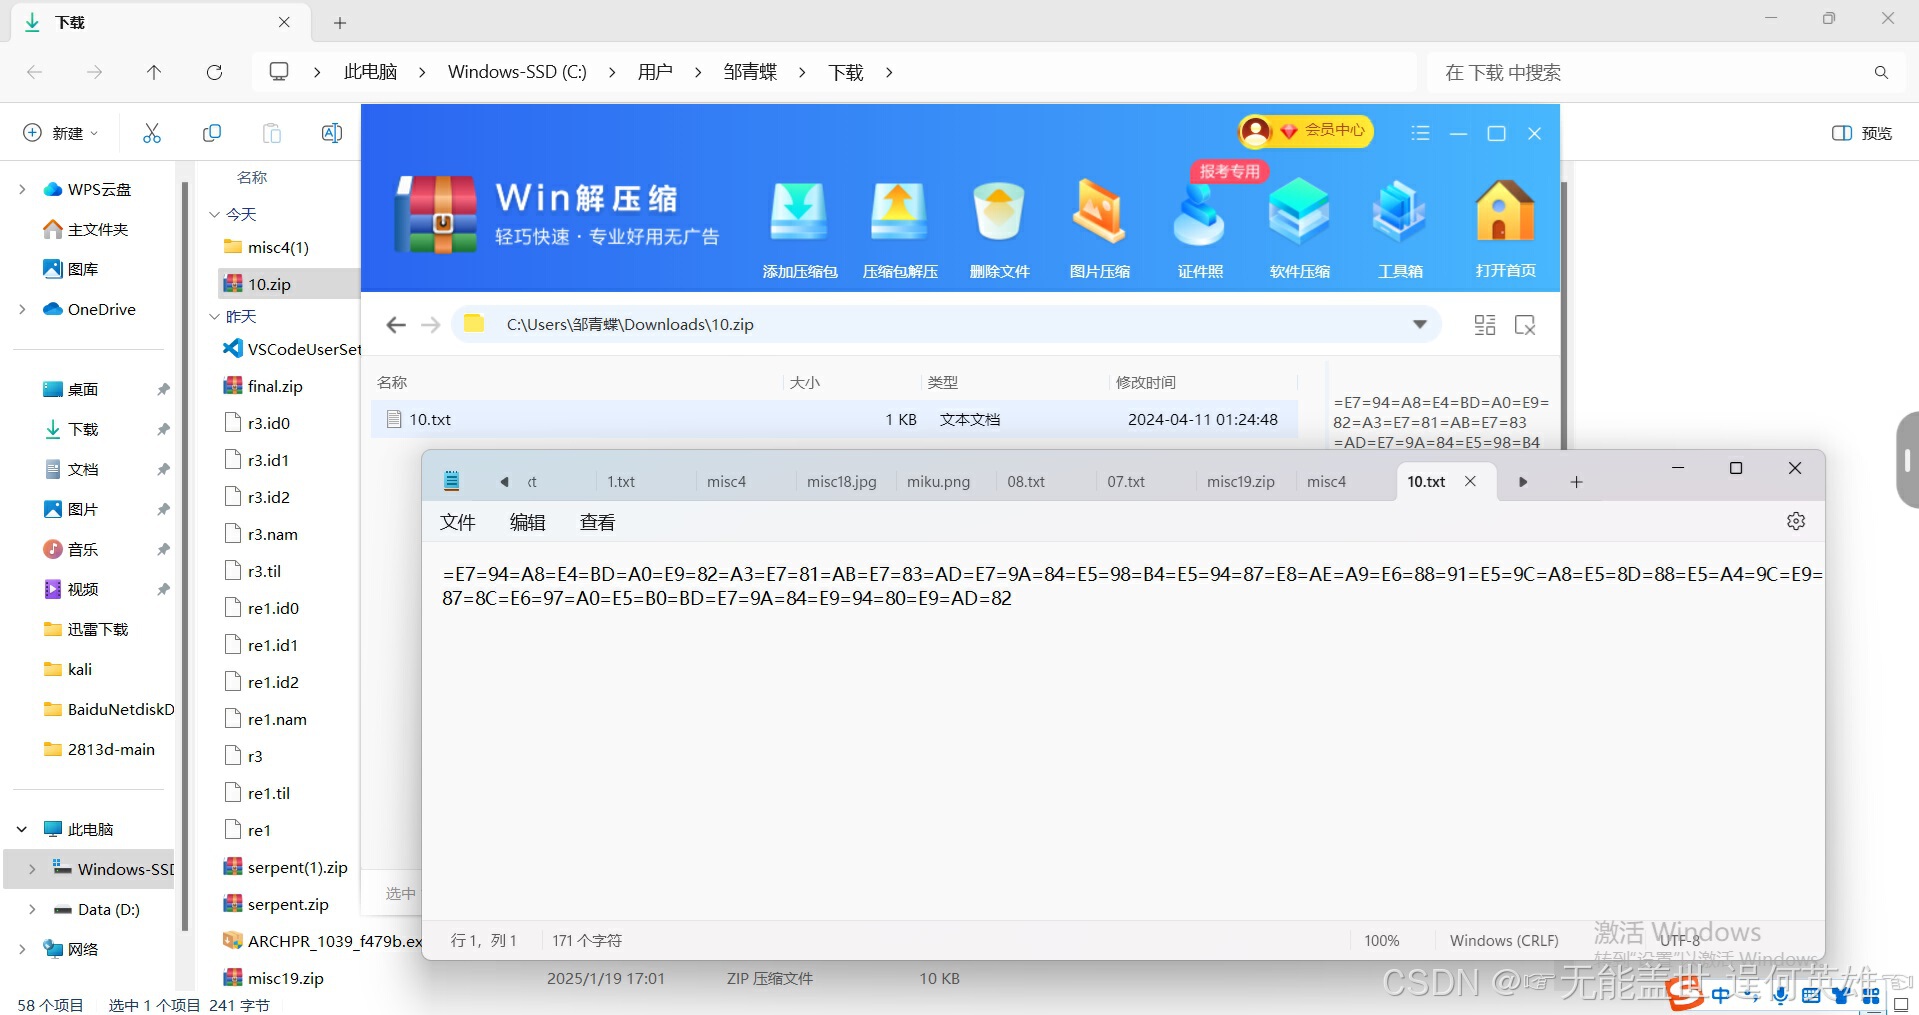The image size is (1919, 1015).
Task: Toggle archive preview pane icon
Action: [1525, 325]
